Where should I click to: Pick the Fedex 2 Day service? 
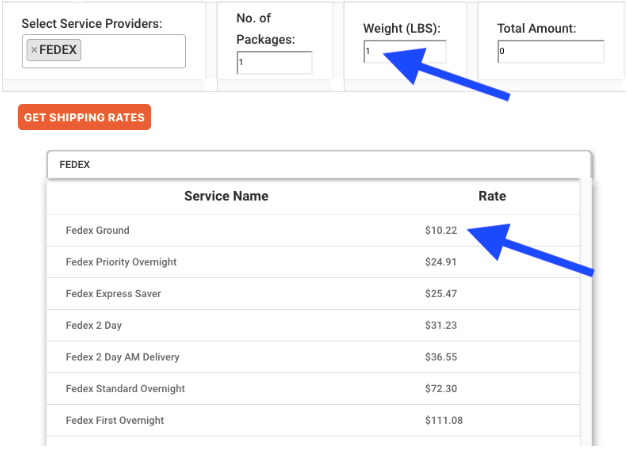313,325
